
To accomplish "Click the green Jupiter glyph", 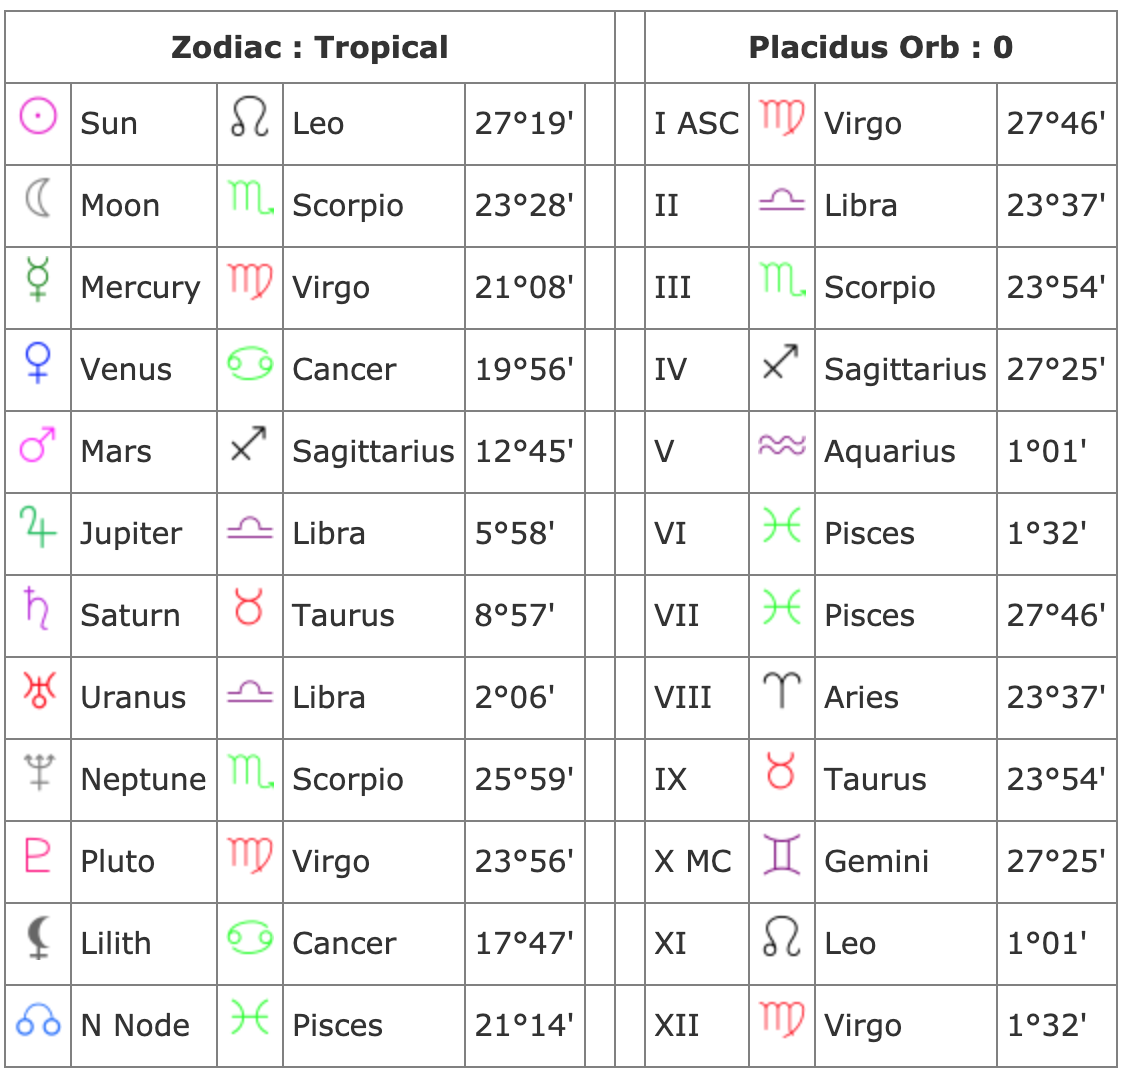I will (37, 527).
